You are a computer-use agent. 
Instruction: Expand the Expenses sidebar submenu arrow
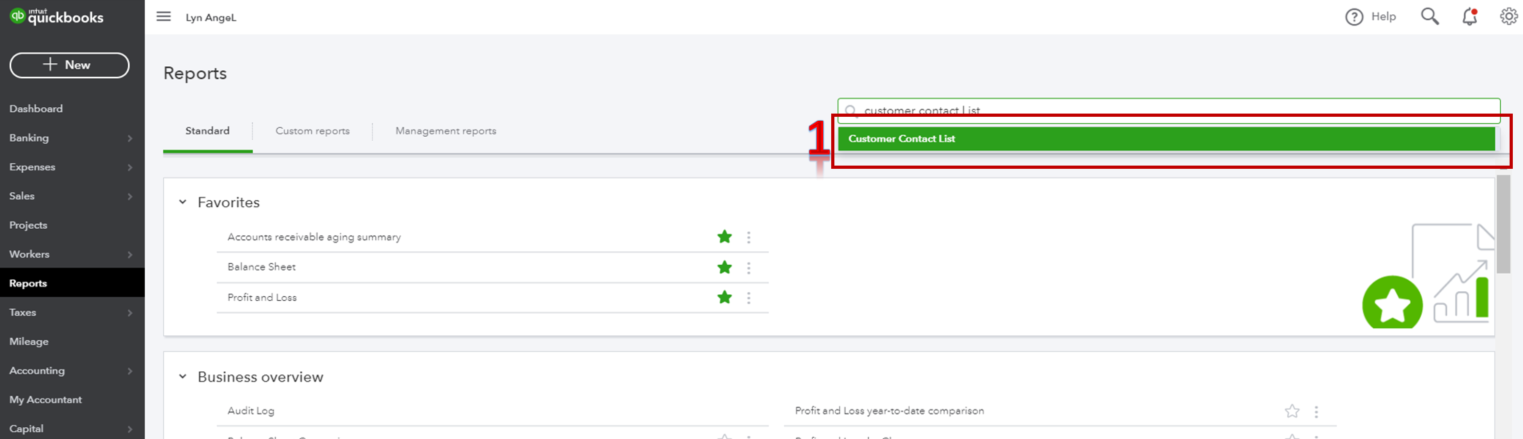(x=130, y=167)
